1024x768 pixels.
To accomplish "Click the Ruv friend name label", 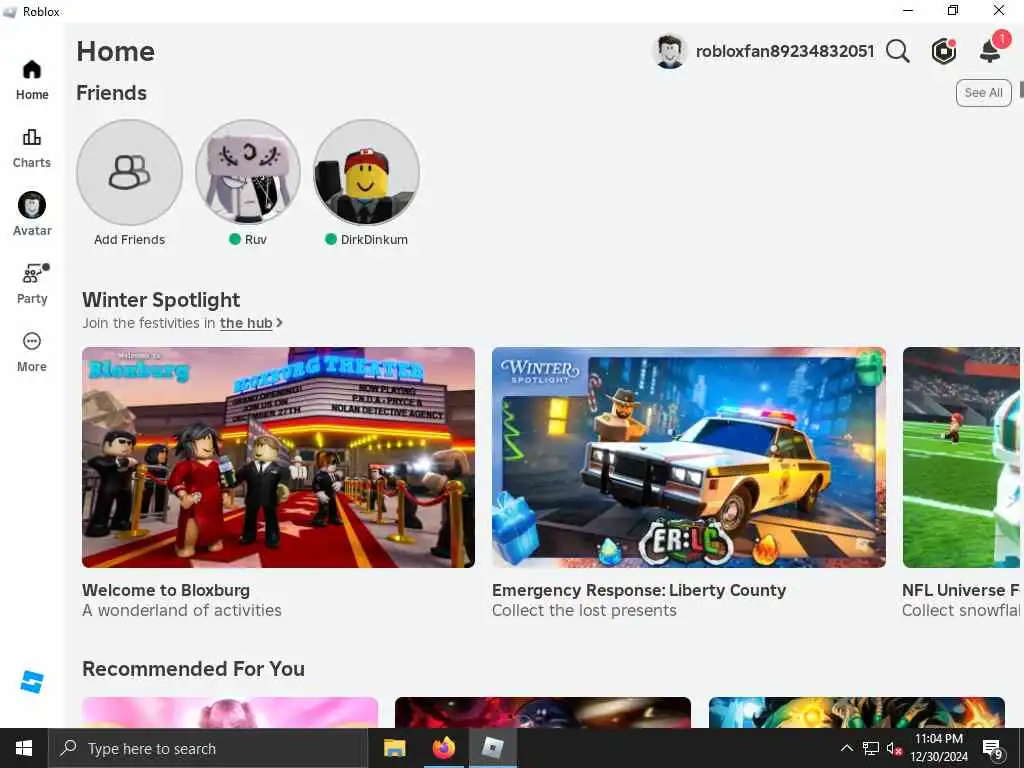I will point(255,240).
